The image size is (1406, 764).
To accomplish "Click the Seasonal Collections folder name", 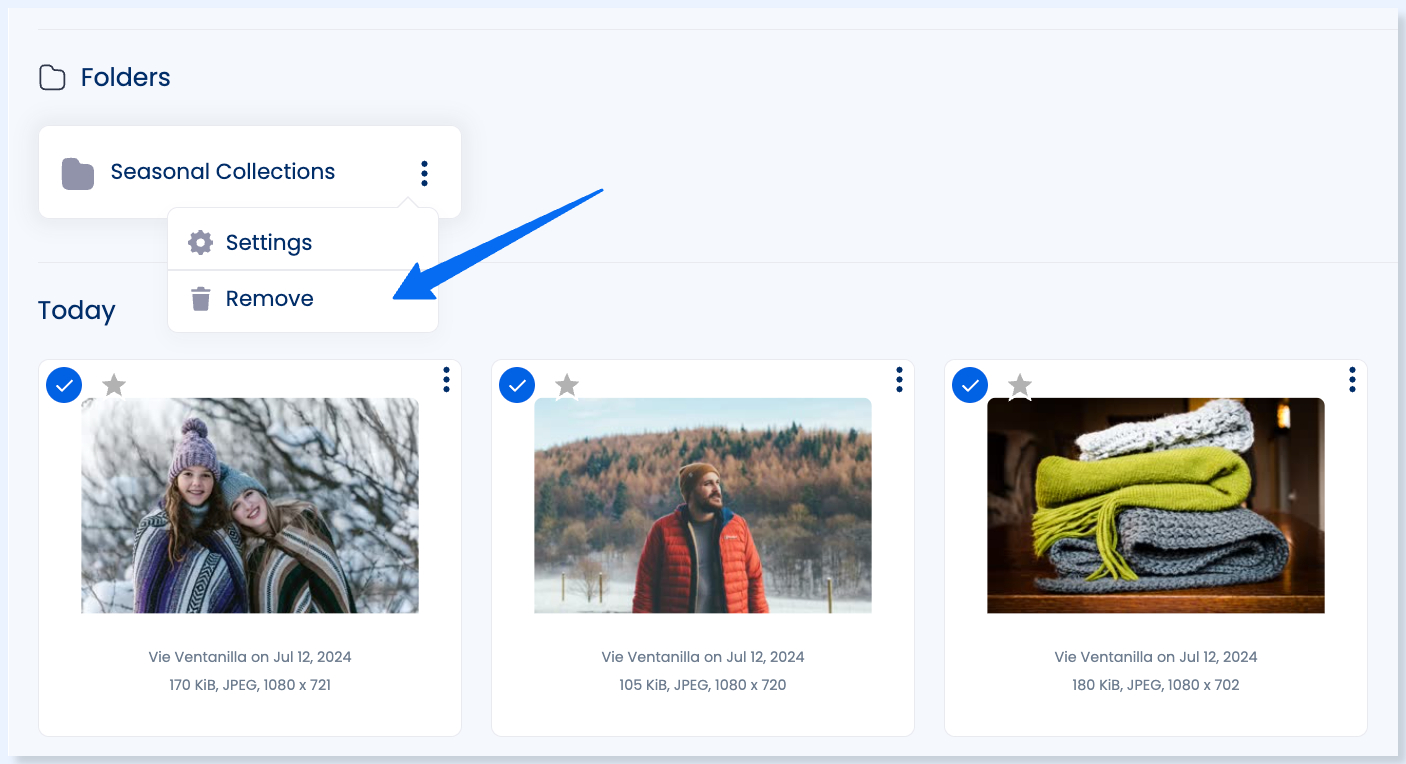I will pyautogui.click(x=223, y=172).
